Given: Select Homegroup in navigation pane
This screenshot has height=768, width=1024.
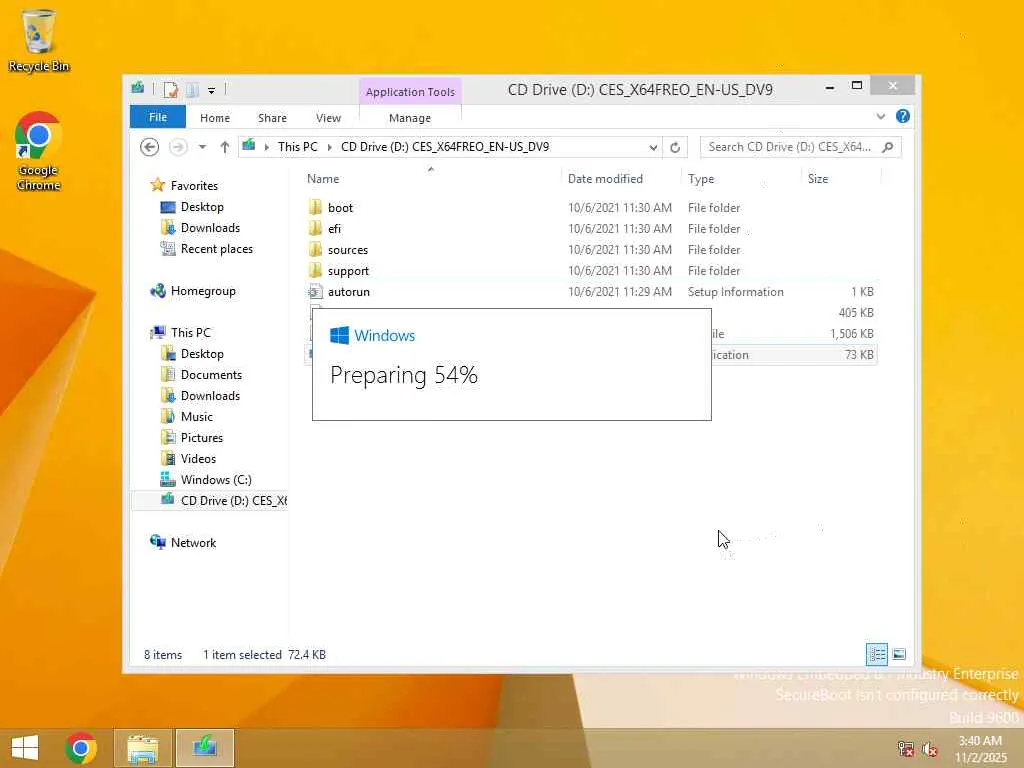Looking at the screenshot, I should click(202, 291).
